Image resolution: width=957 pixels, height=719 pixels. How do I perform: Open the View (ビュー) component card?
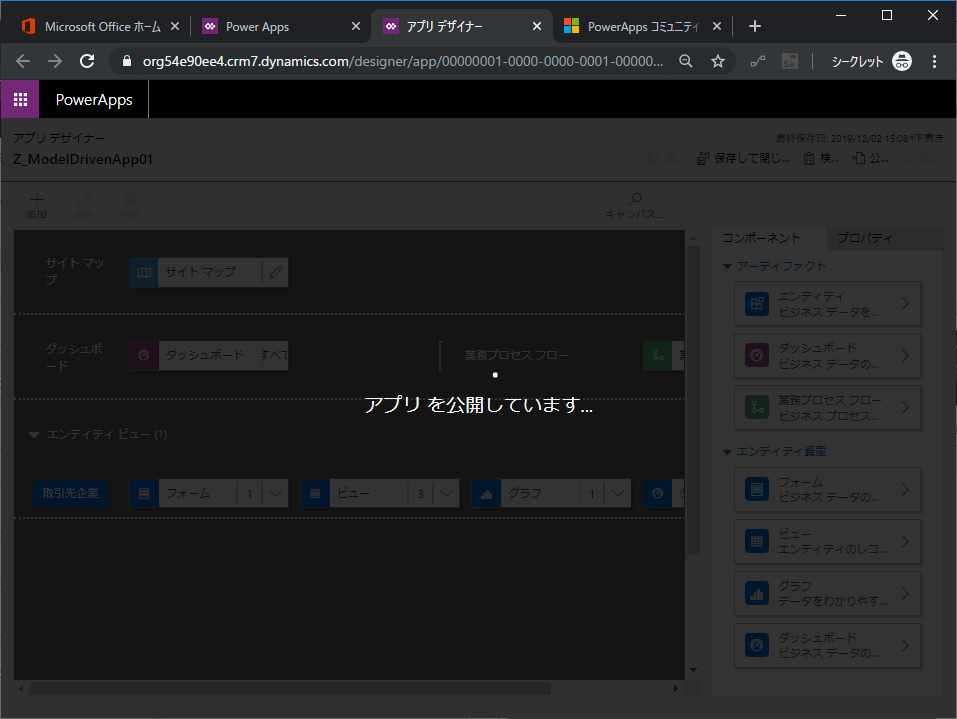click(x=827, y=541)
